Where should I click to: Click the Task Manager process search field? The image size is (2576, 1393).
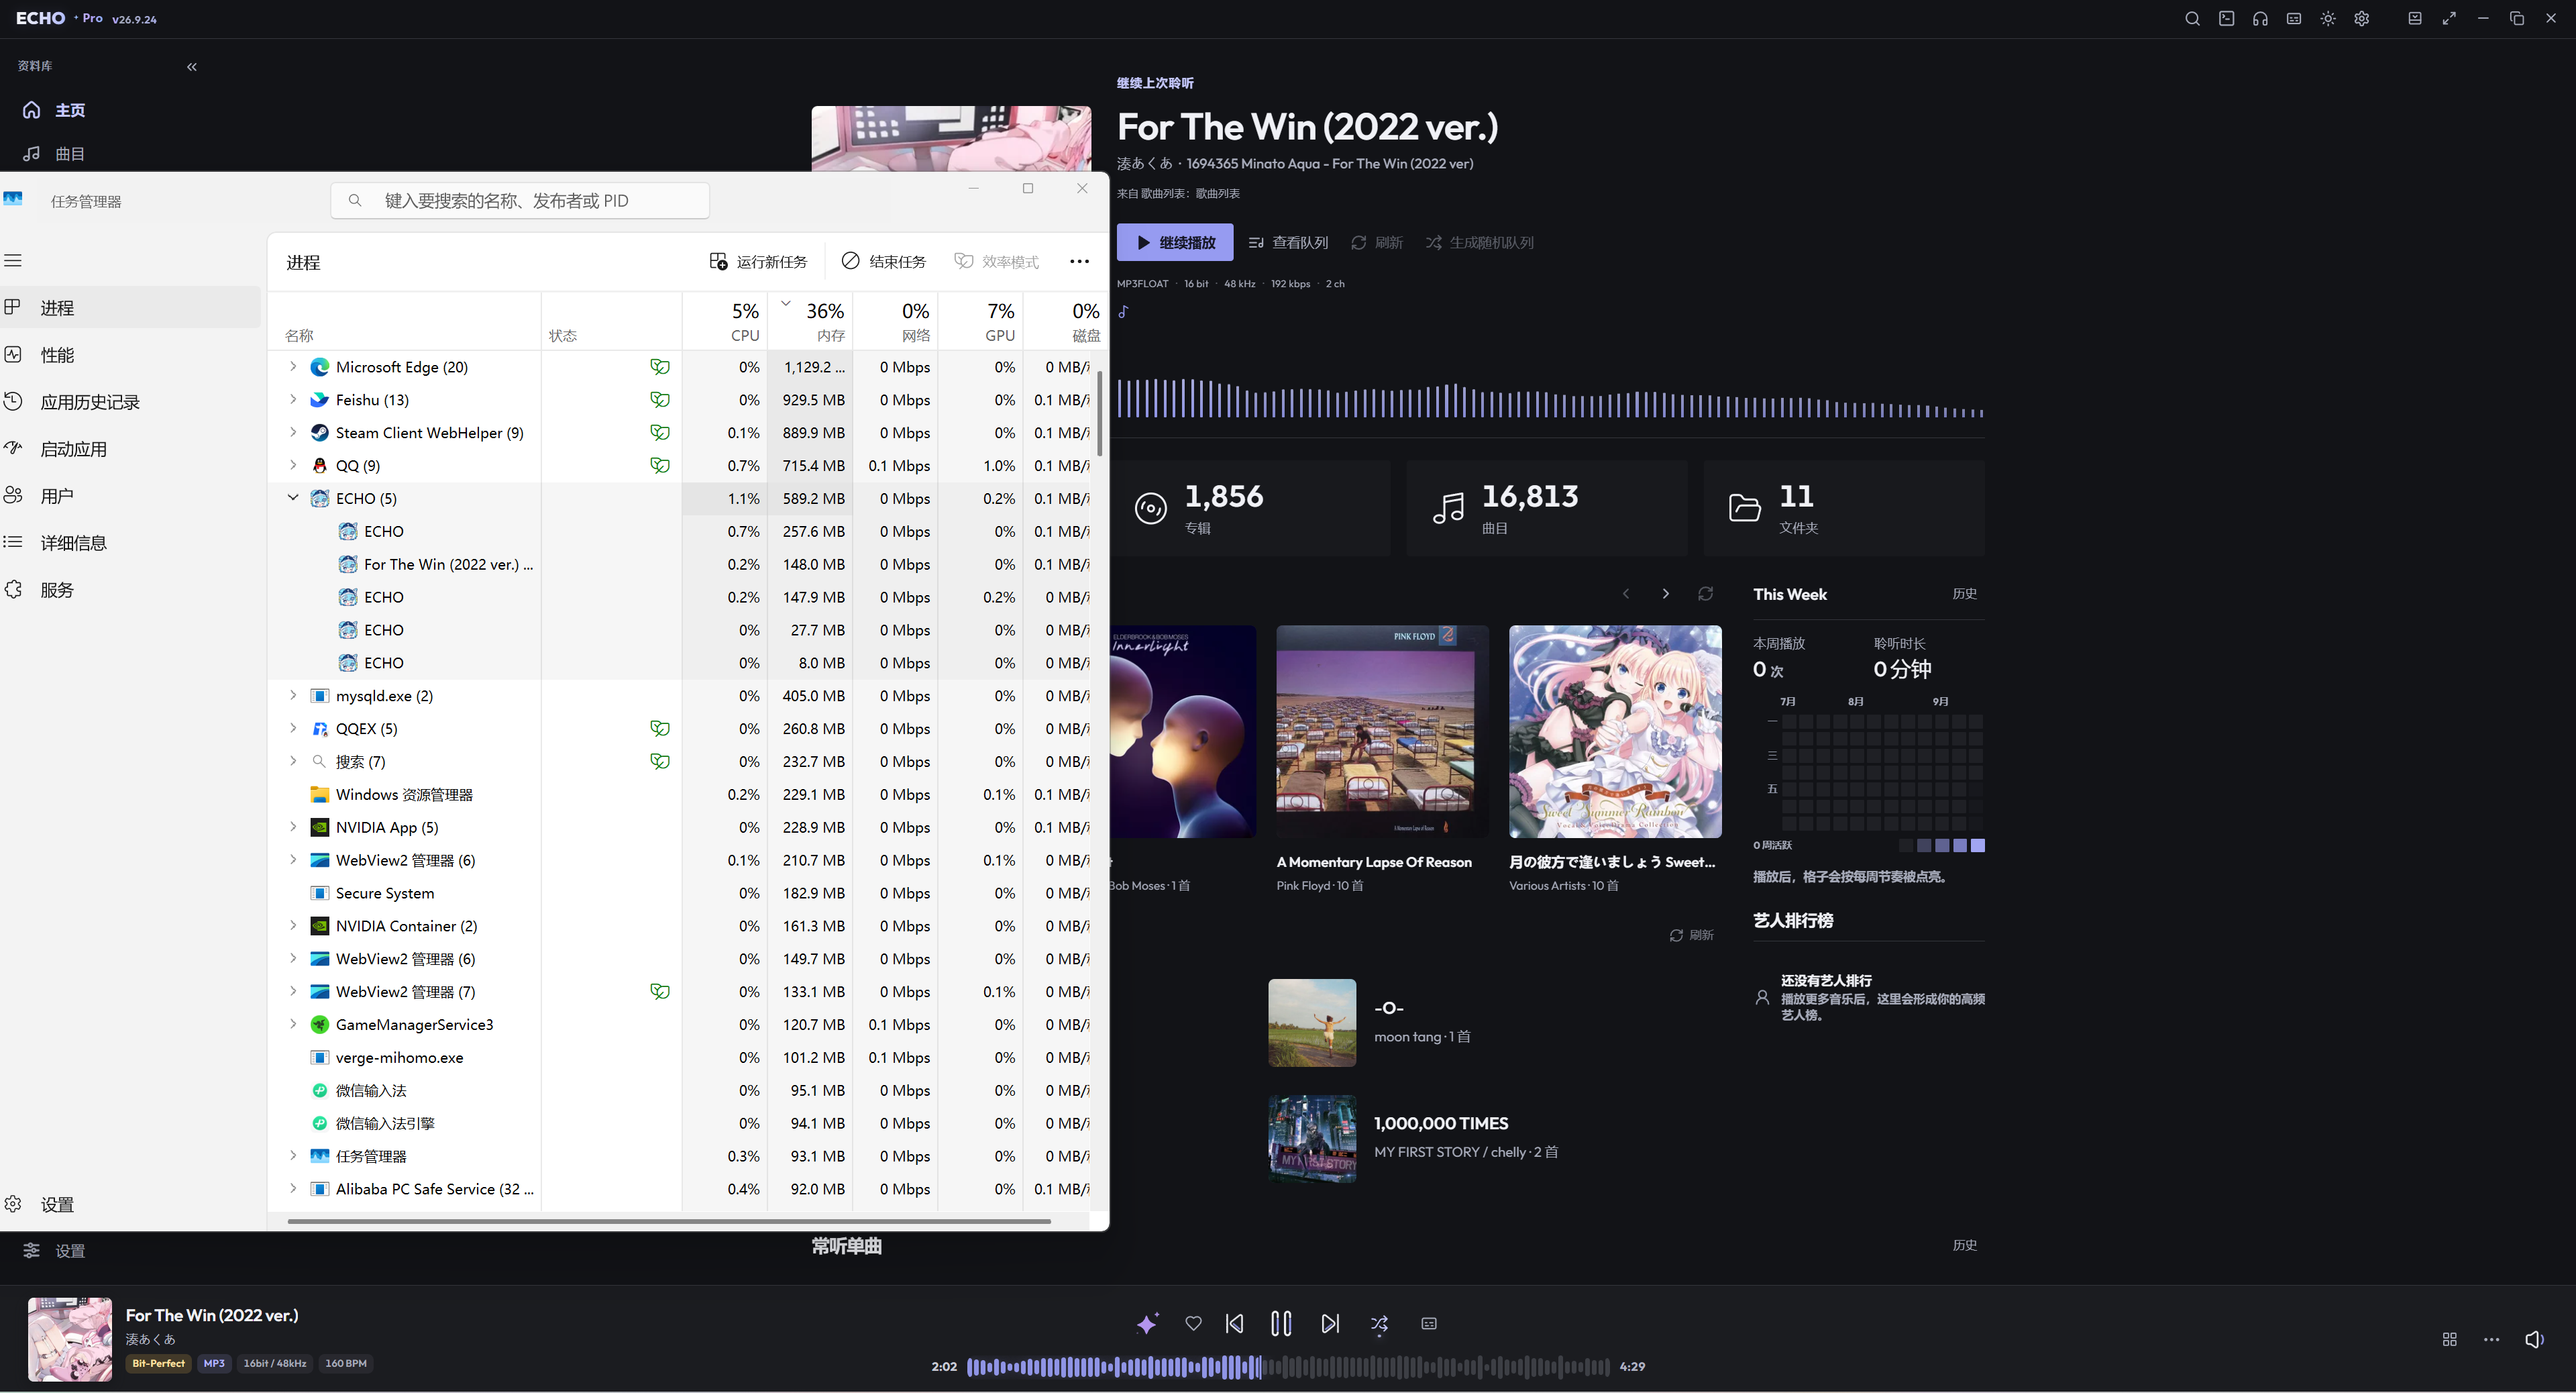tap(520, 201)
